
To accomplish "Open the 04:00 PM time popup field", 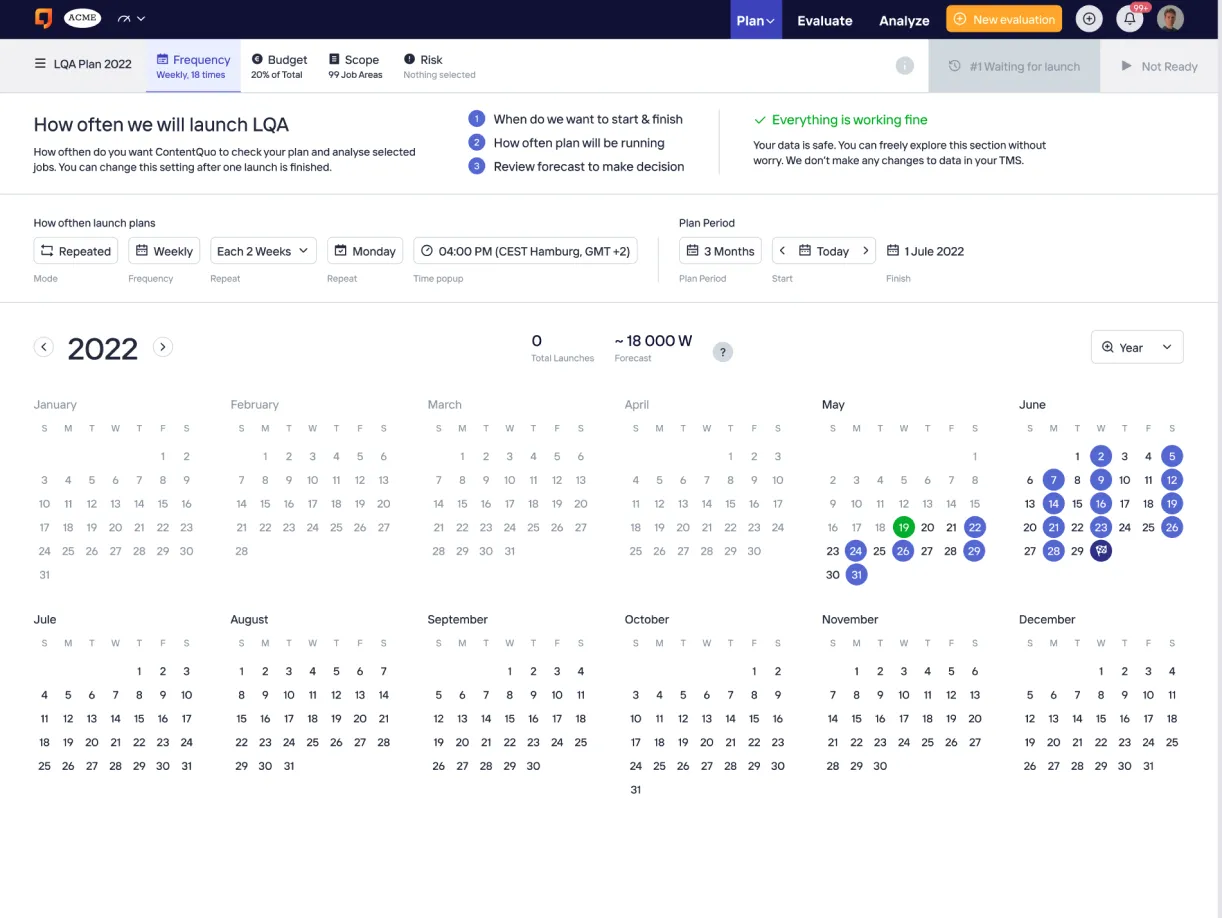I will 525,251.
